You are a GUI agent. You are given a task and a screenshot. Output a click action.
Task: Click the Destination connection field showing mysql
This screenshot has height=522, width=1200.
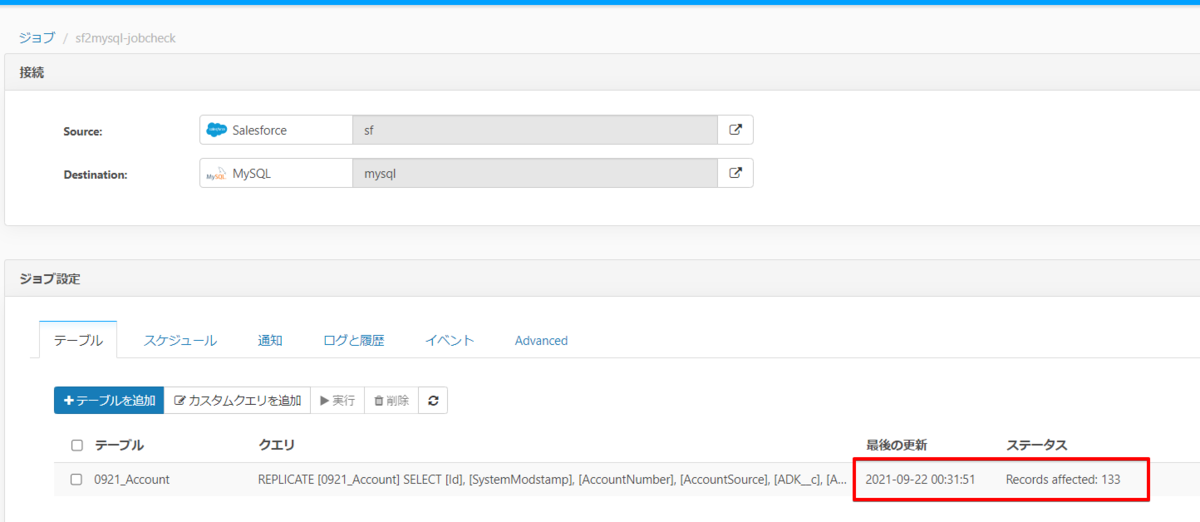[x=535, y=173]
